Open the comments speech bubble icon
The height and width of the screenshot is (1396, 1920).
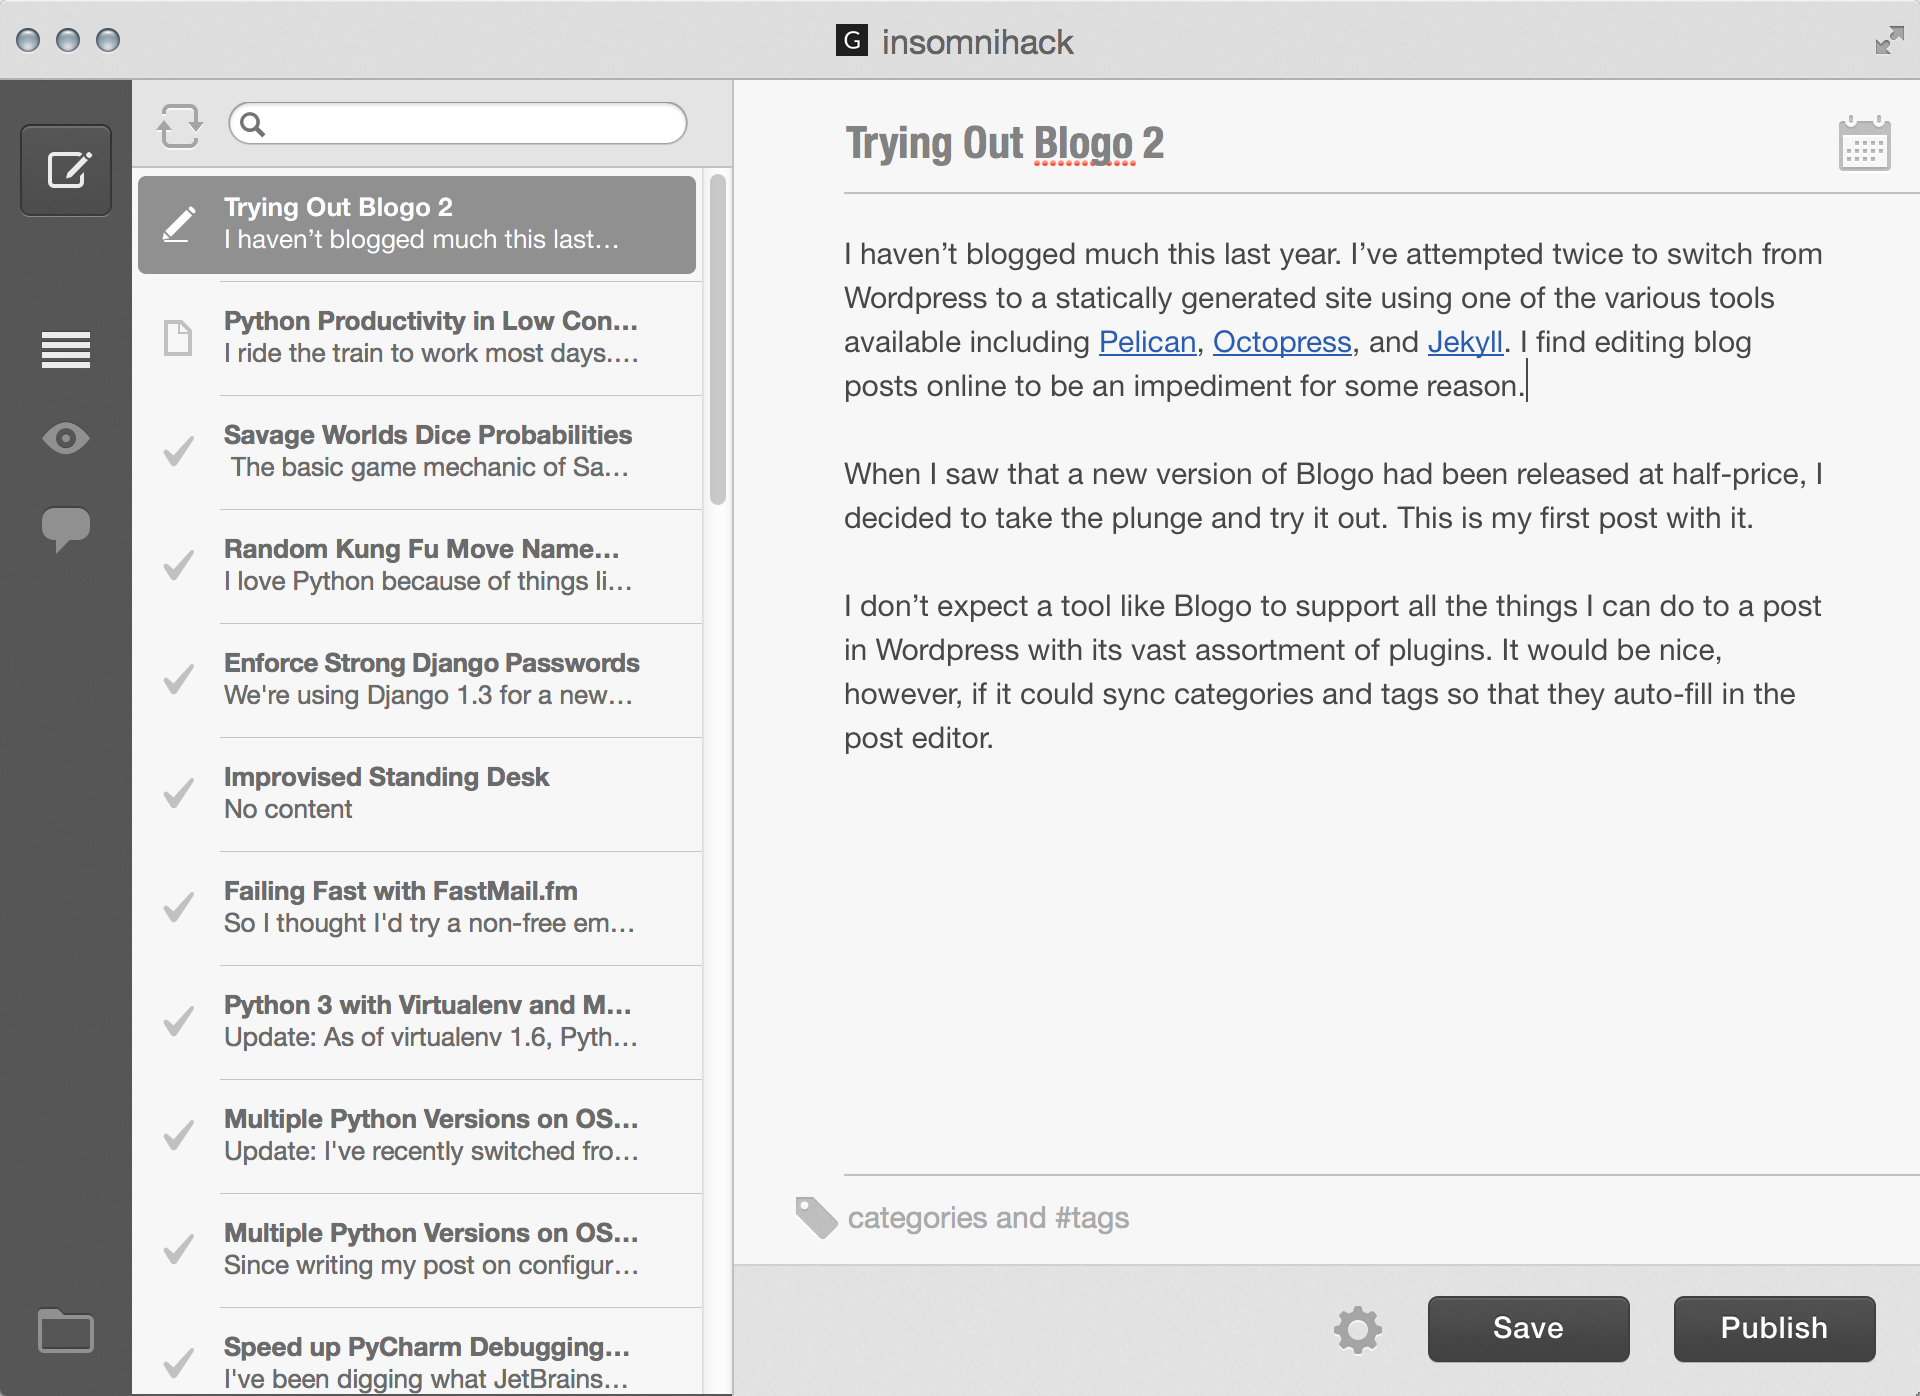pyautogui.click(x=66, y=529)
